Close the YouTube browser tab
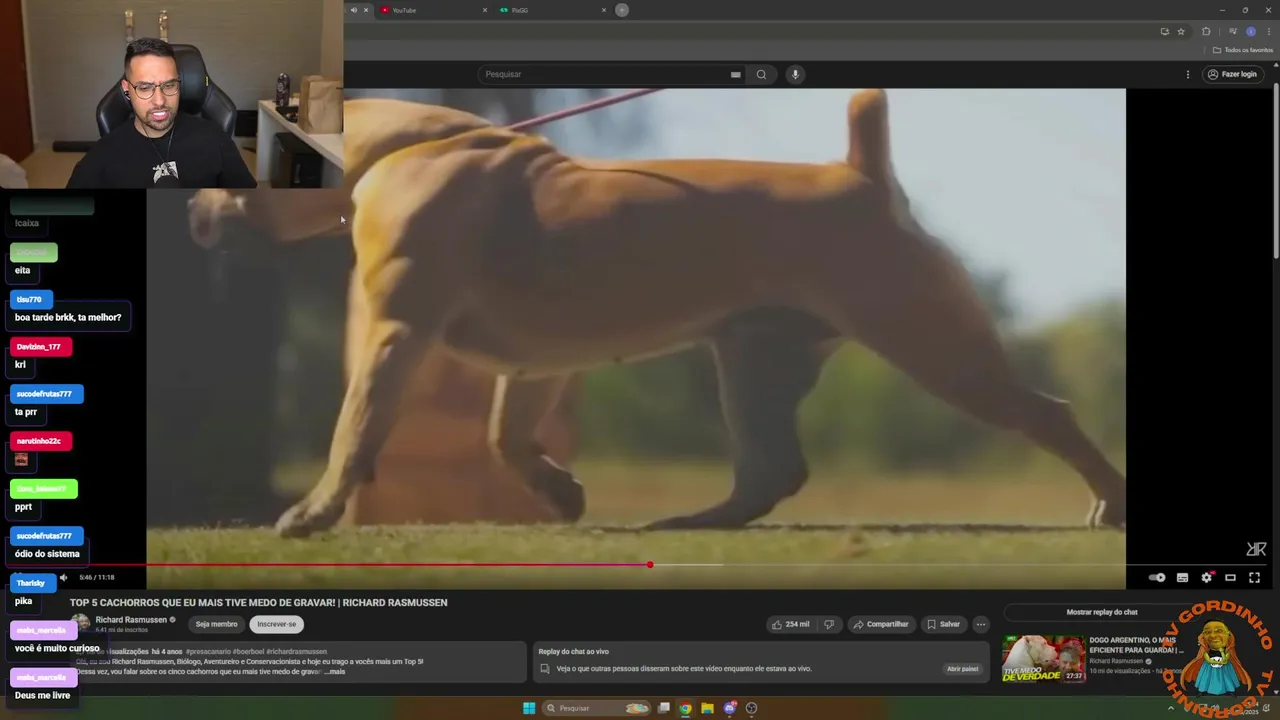The image size is (1280, 720). click(485, 10)
